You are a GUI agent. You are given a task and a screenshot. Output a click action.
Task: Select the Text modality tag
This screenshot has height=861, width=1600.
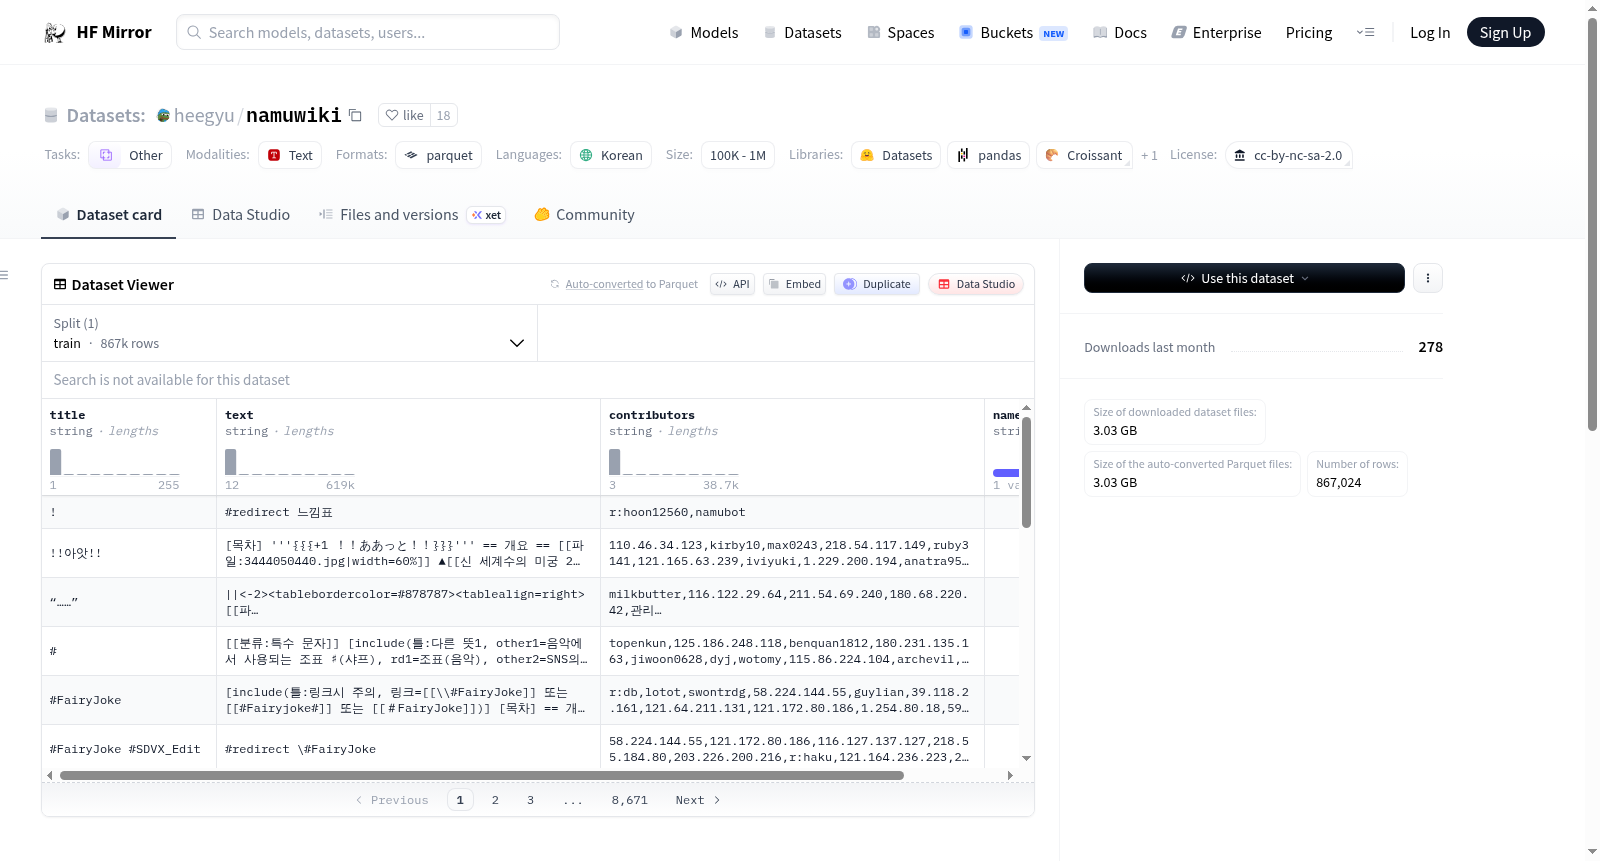[290, 155]
